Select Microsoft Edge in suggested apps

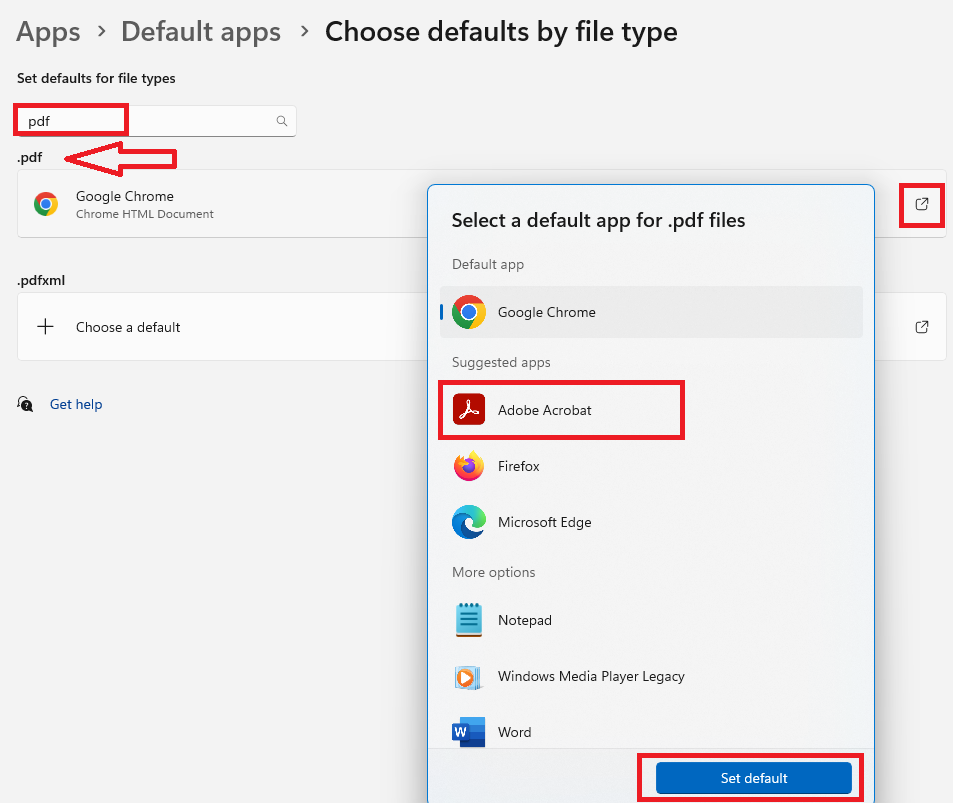point(651,522)
